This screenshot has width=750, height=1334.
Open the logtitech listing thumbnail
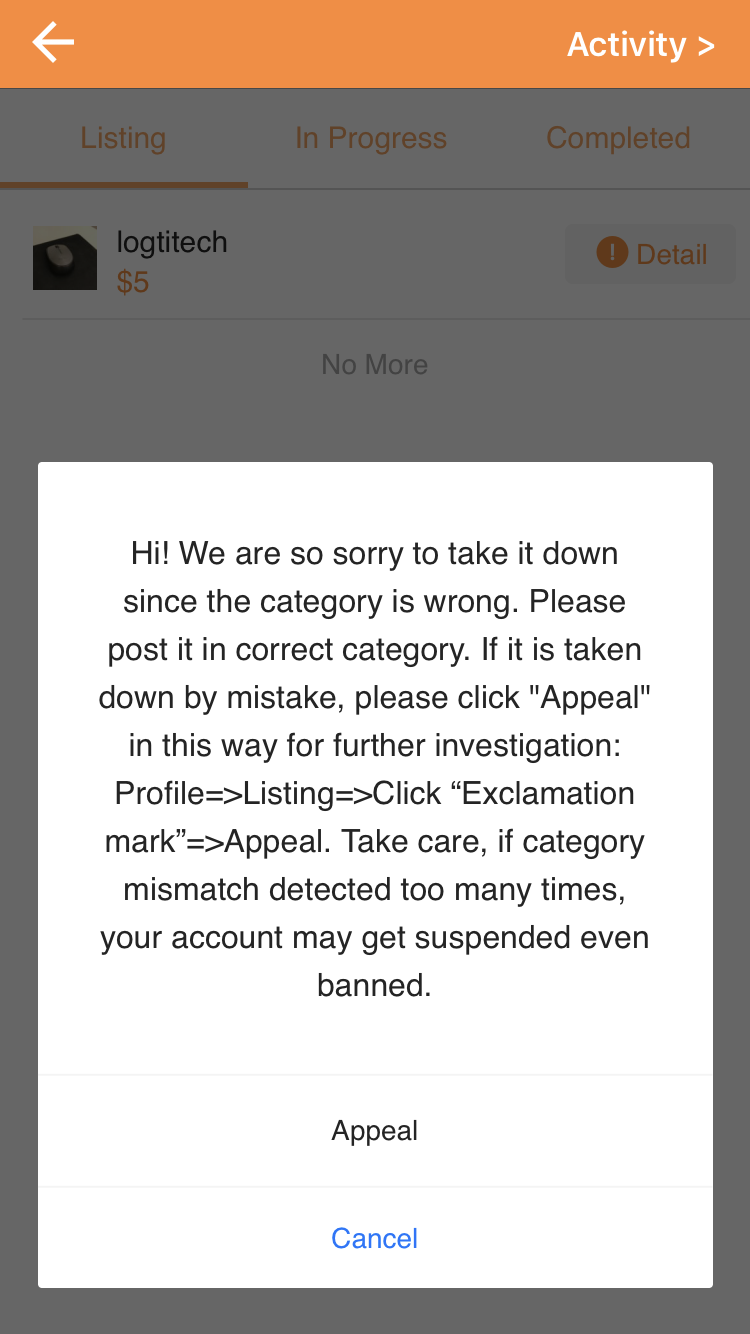click(x=65, y=258)
